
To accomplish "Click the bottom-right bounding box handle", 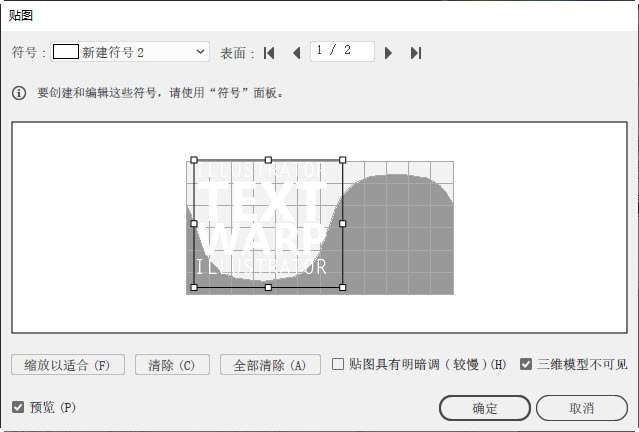I will tap(342, 287).
